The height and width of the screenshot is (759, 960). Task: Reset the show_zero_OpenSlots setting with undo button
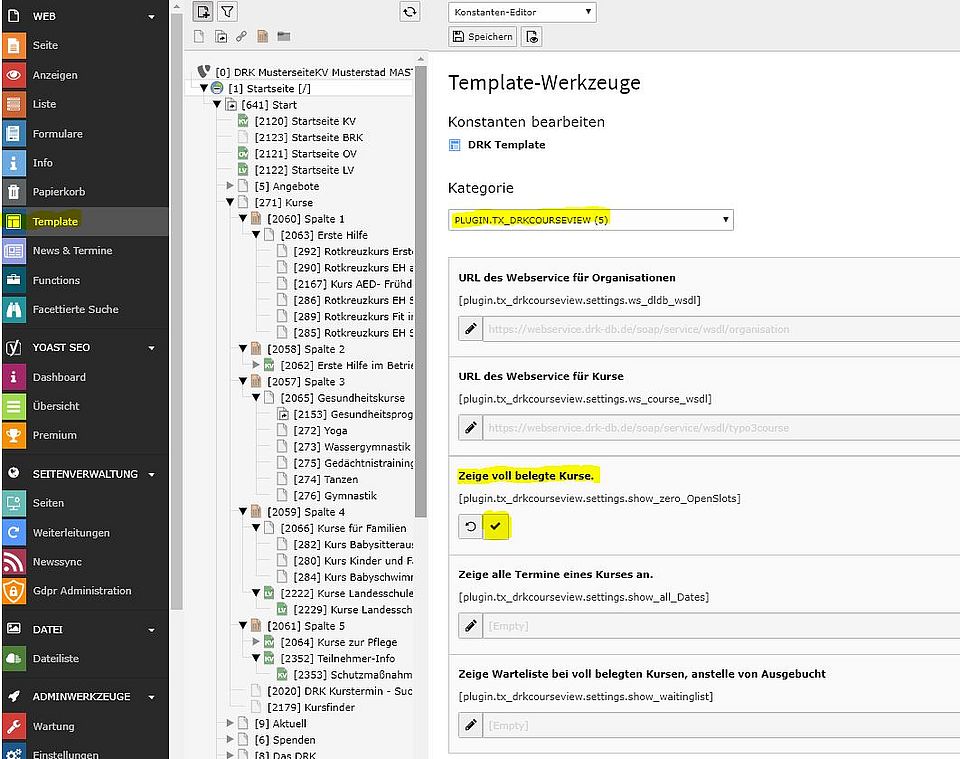coord(470,526)
